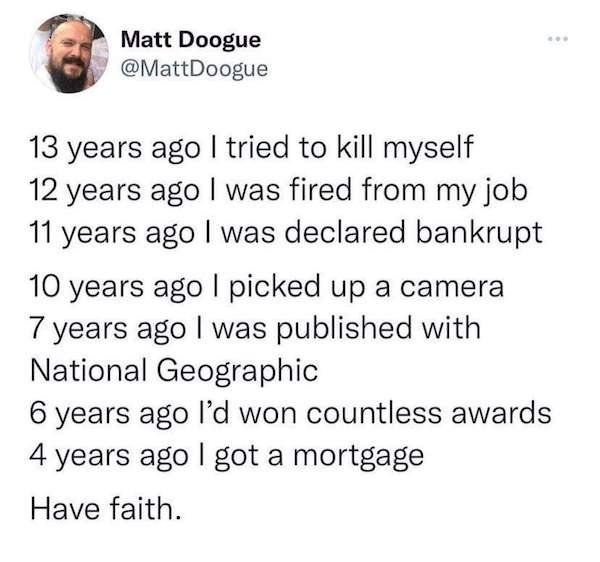600x562 pixels.
Task: Select the line about countless awards
Action: 291,412
